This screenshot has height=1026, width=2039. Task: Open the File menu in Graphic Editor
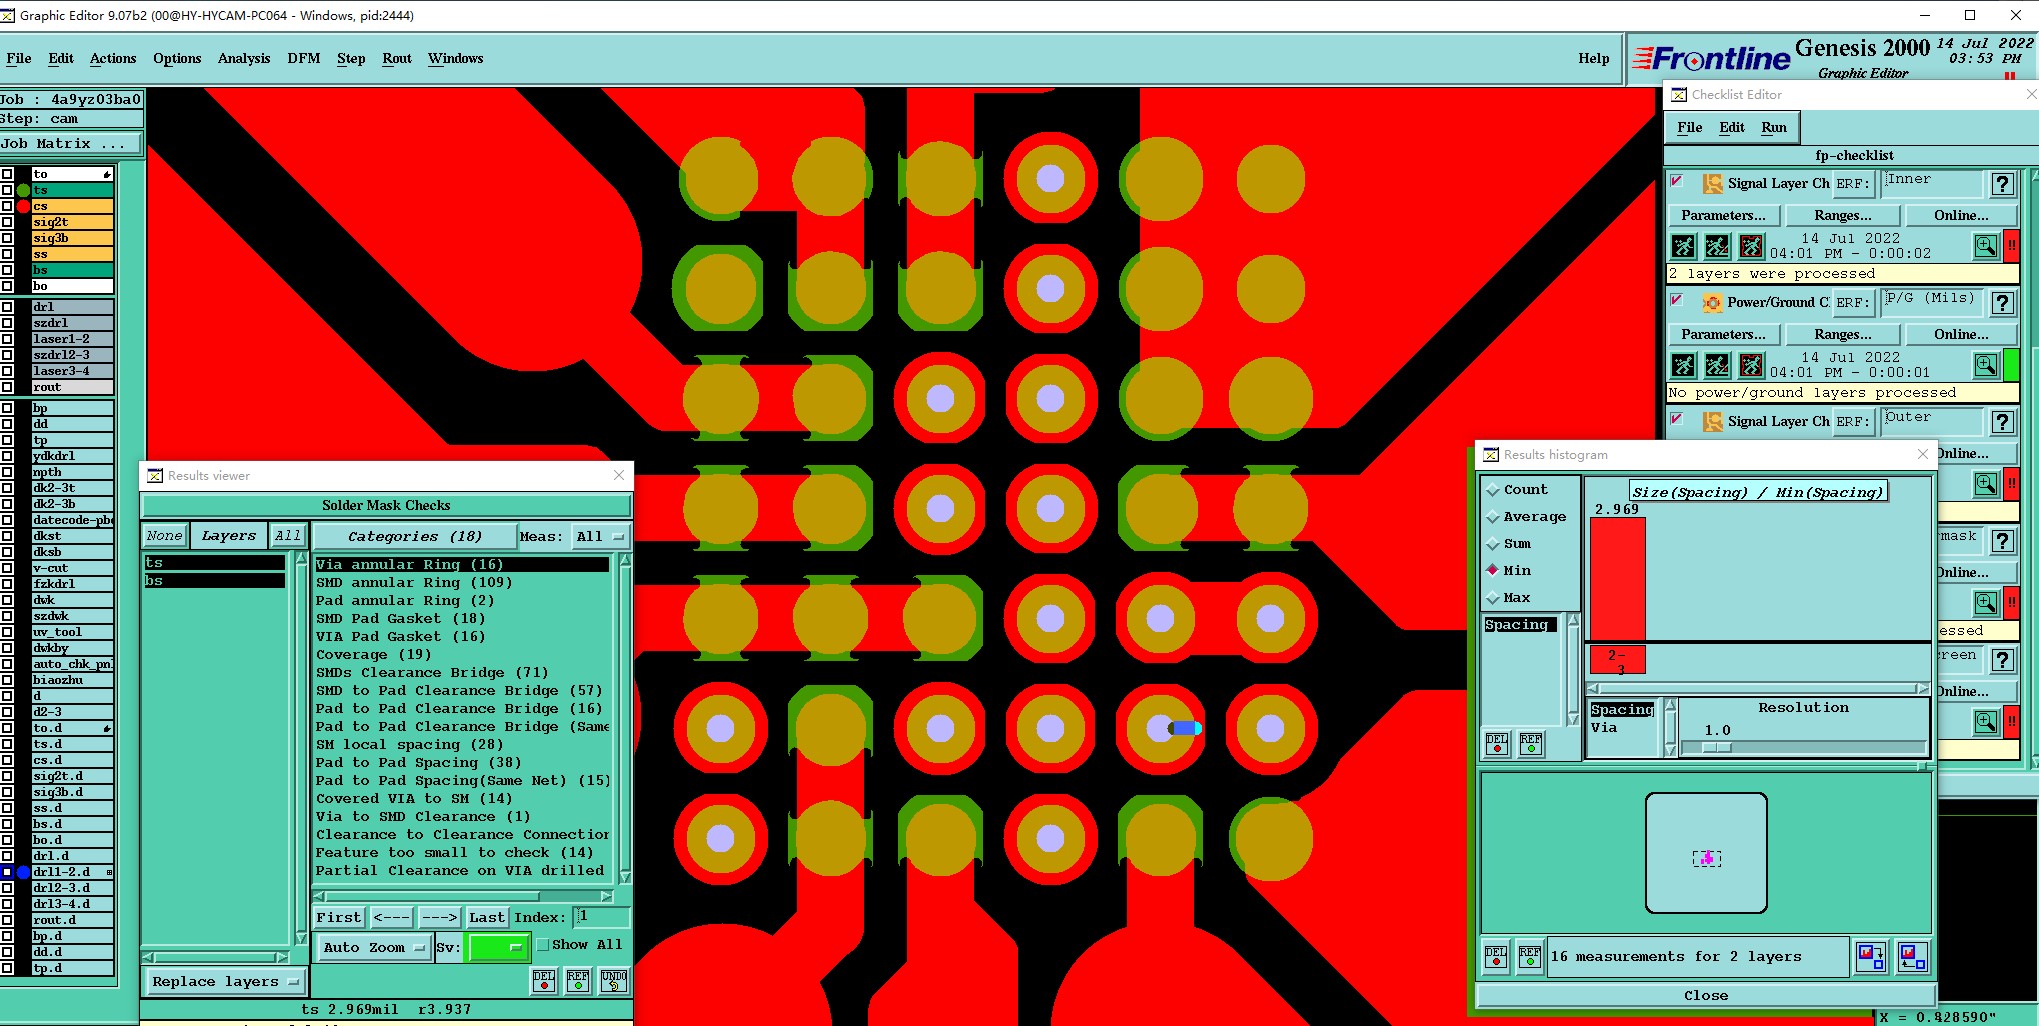pos(18,59)
